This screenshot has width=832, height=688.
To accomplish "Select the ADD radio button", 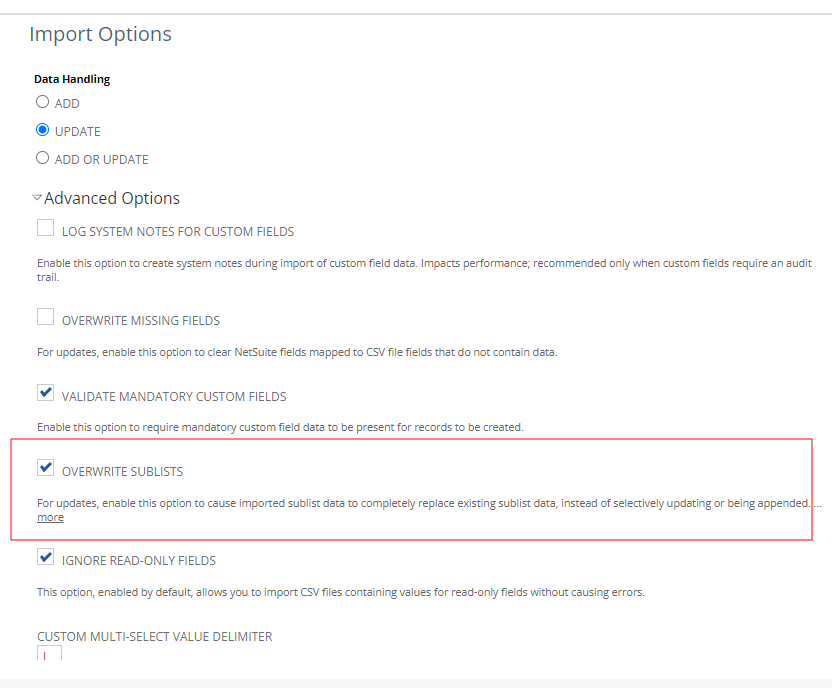I will click(x=42, y=102).
